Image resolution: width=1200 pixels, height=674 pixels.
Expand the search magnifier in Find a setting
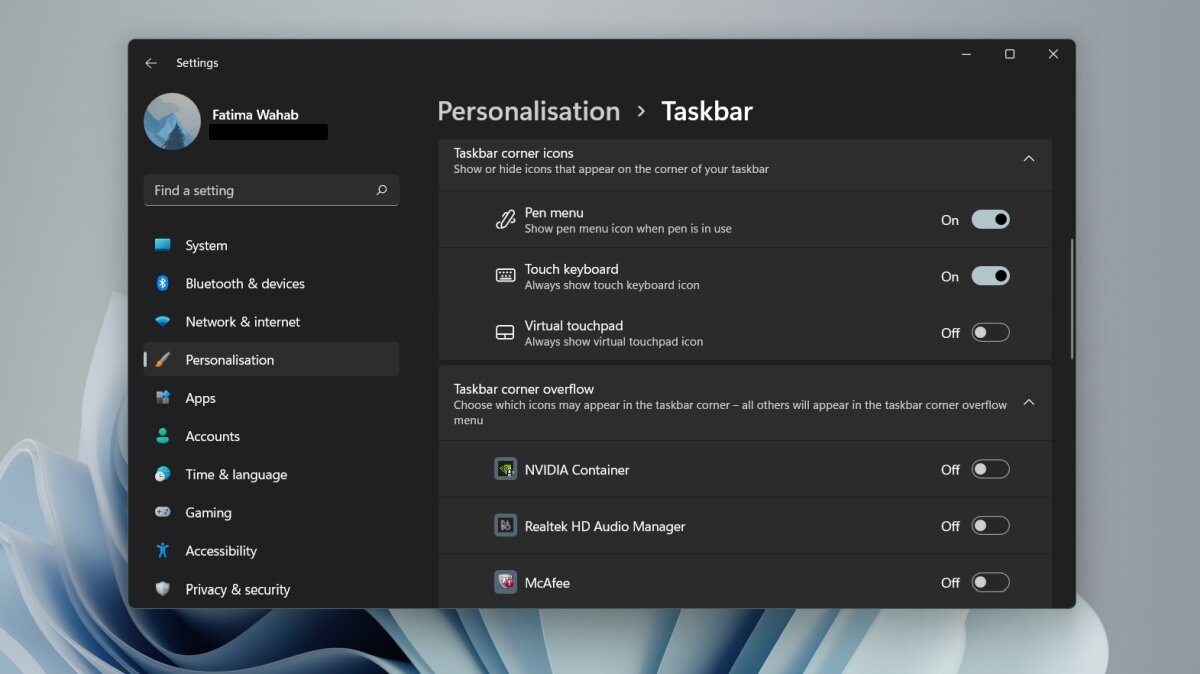381,189
